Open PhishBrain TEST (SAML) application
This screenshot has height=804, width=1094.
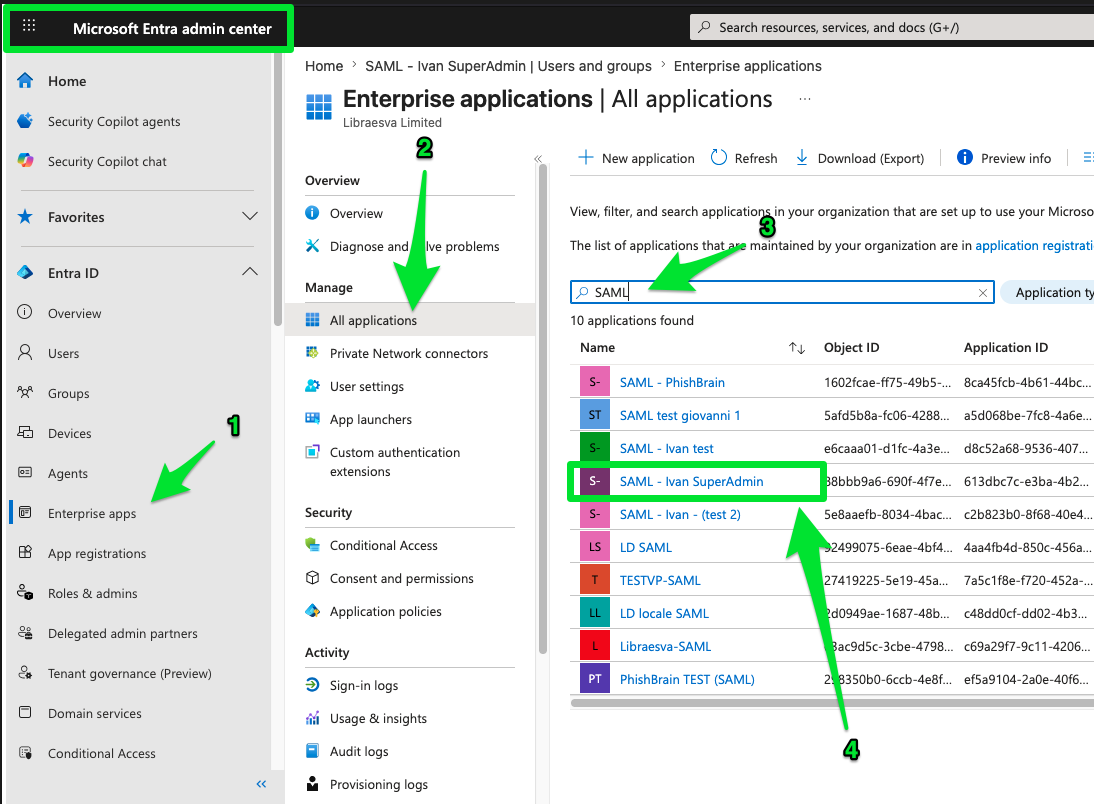tap(687, 679)
